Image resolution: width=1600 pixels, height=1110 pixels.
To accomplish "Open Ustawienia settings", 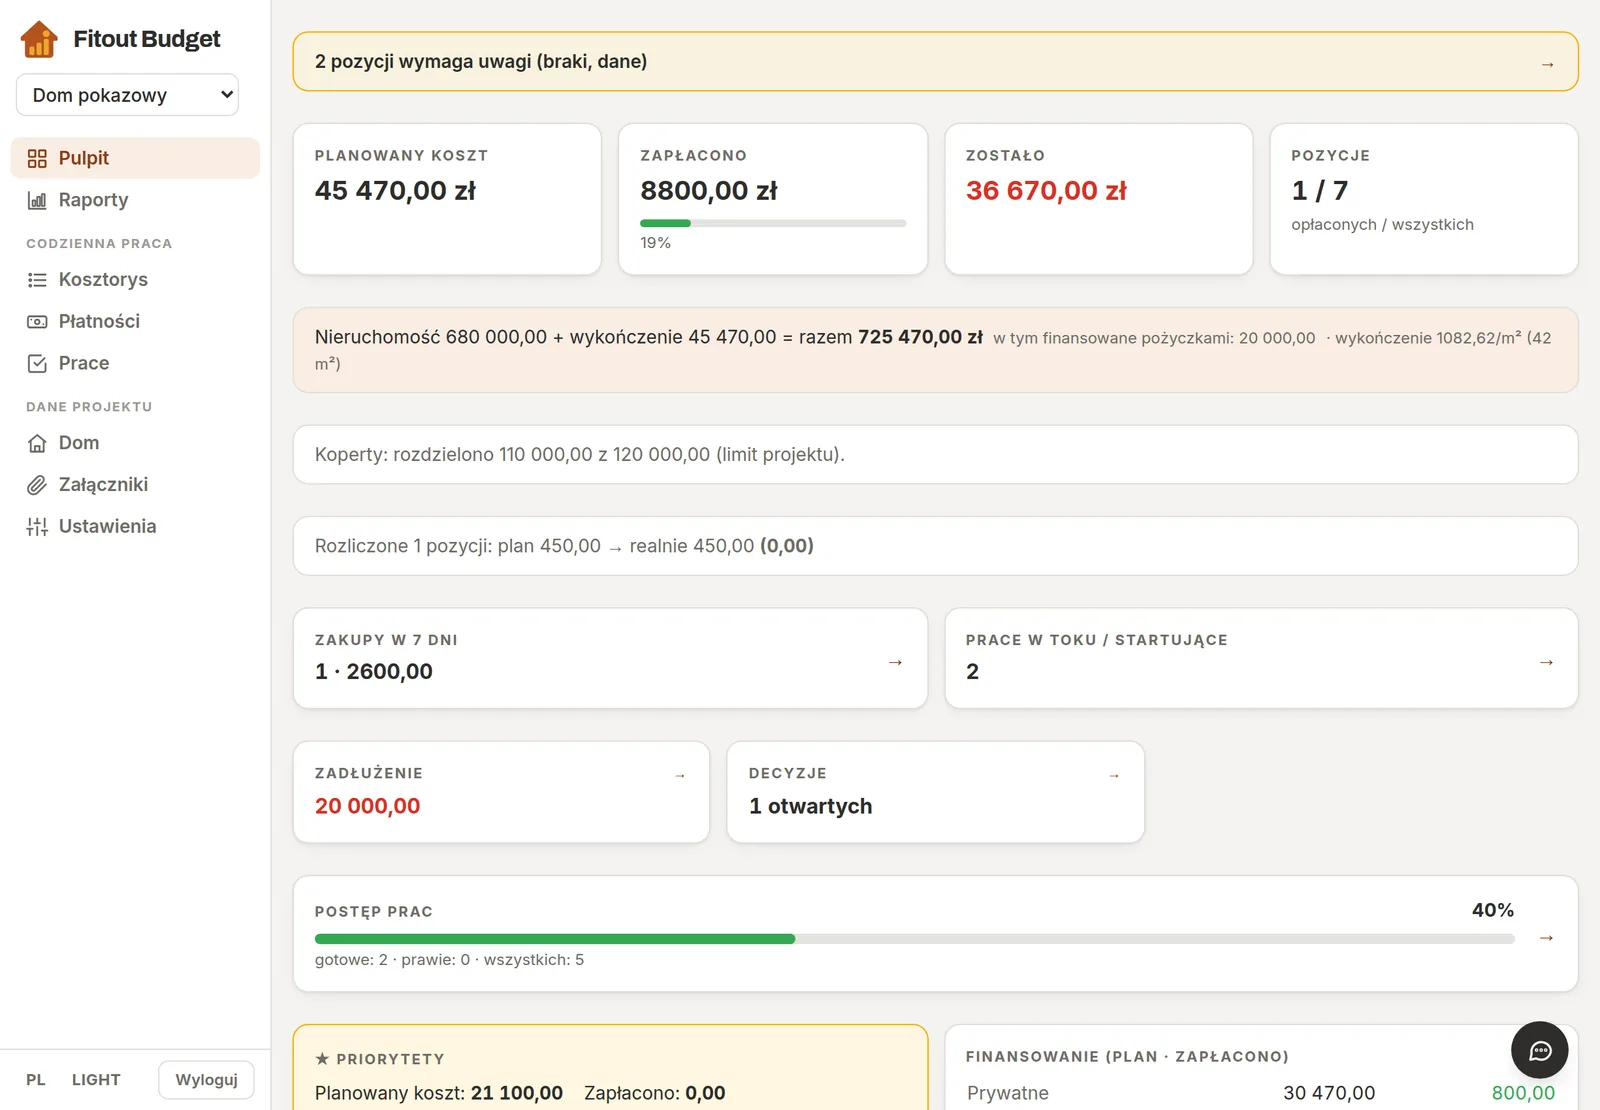I will [135, 527].
